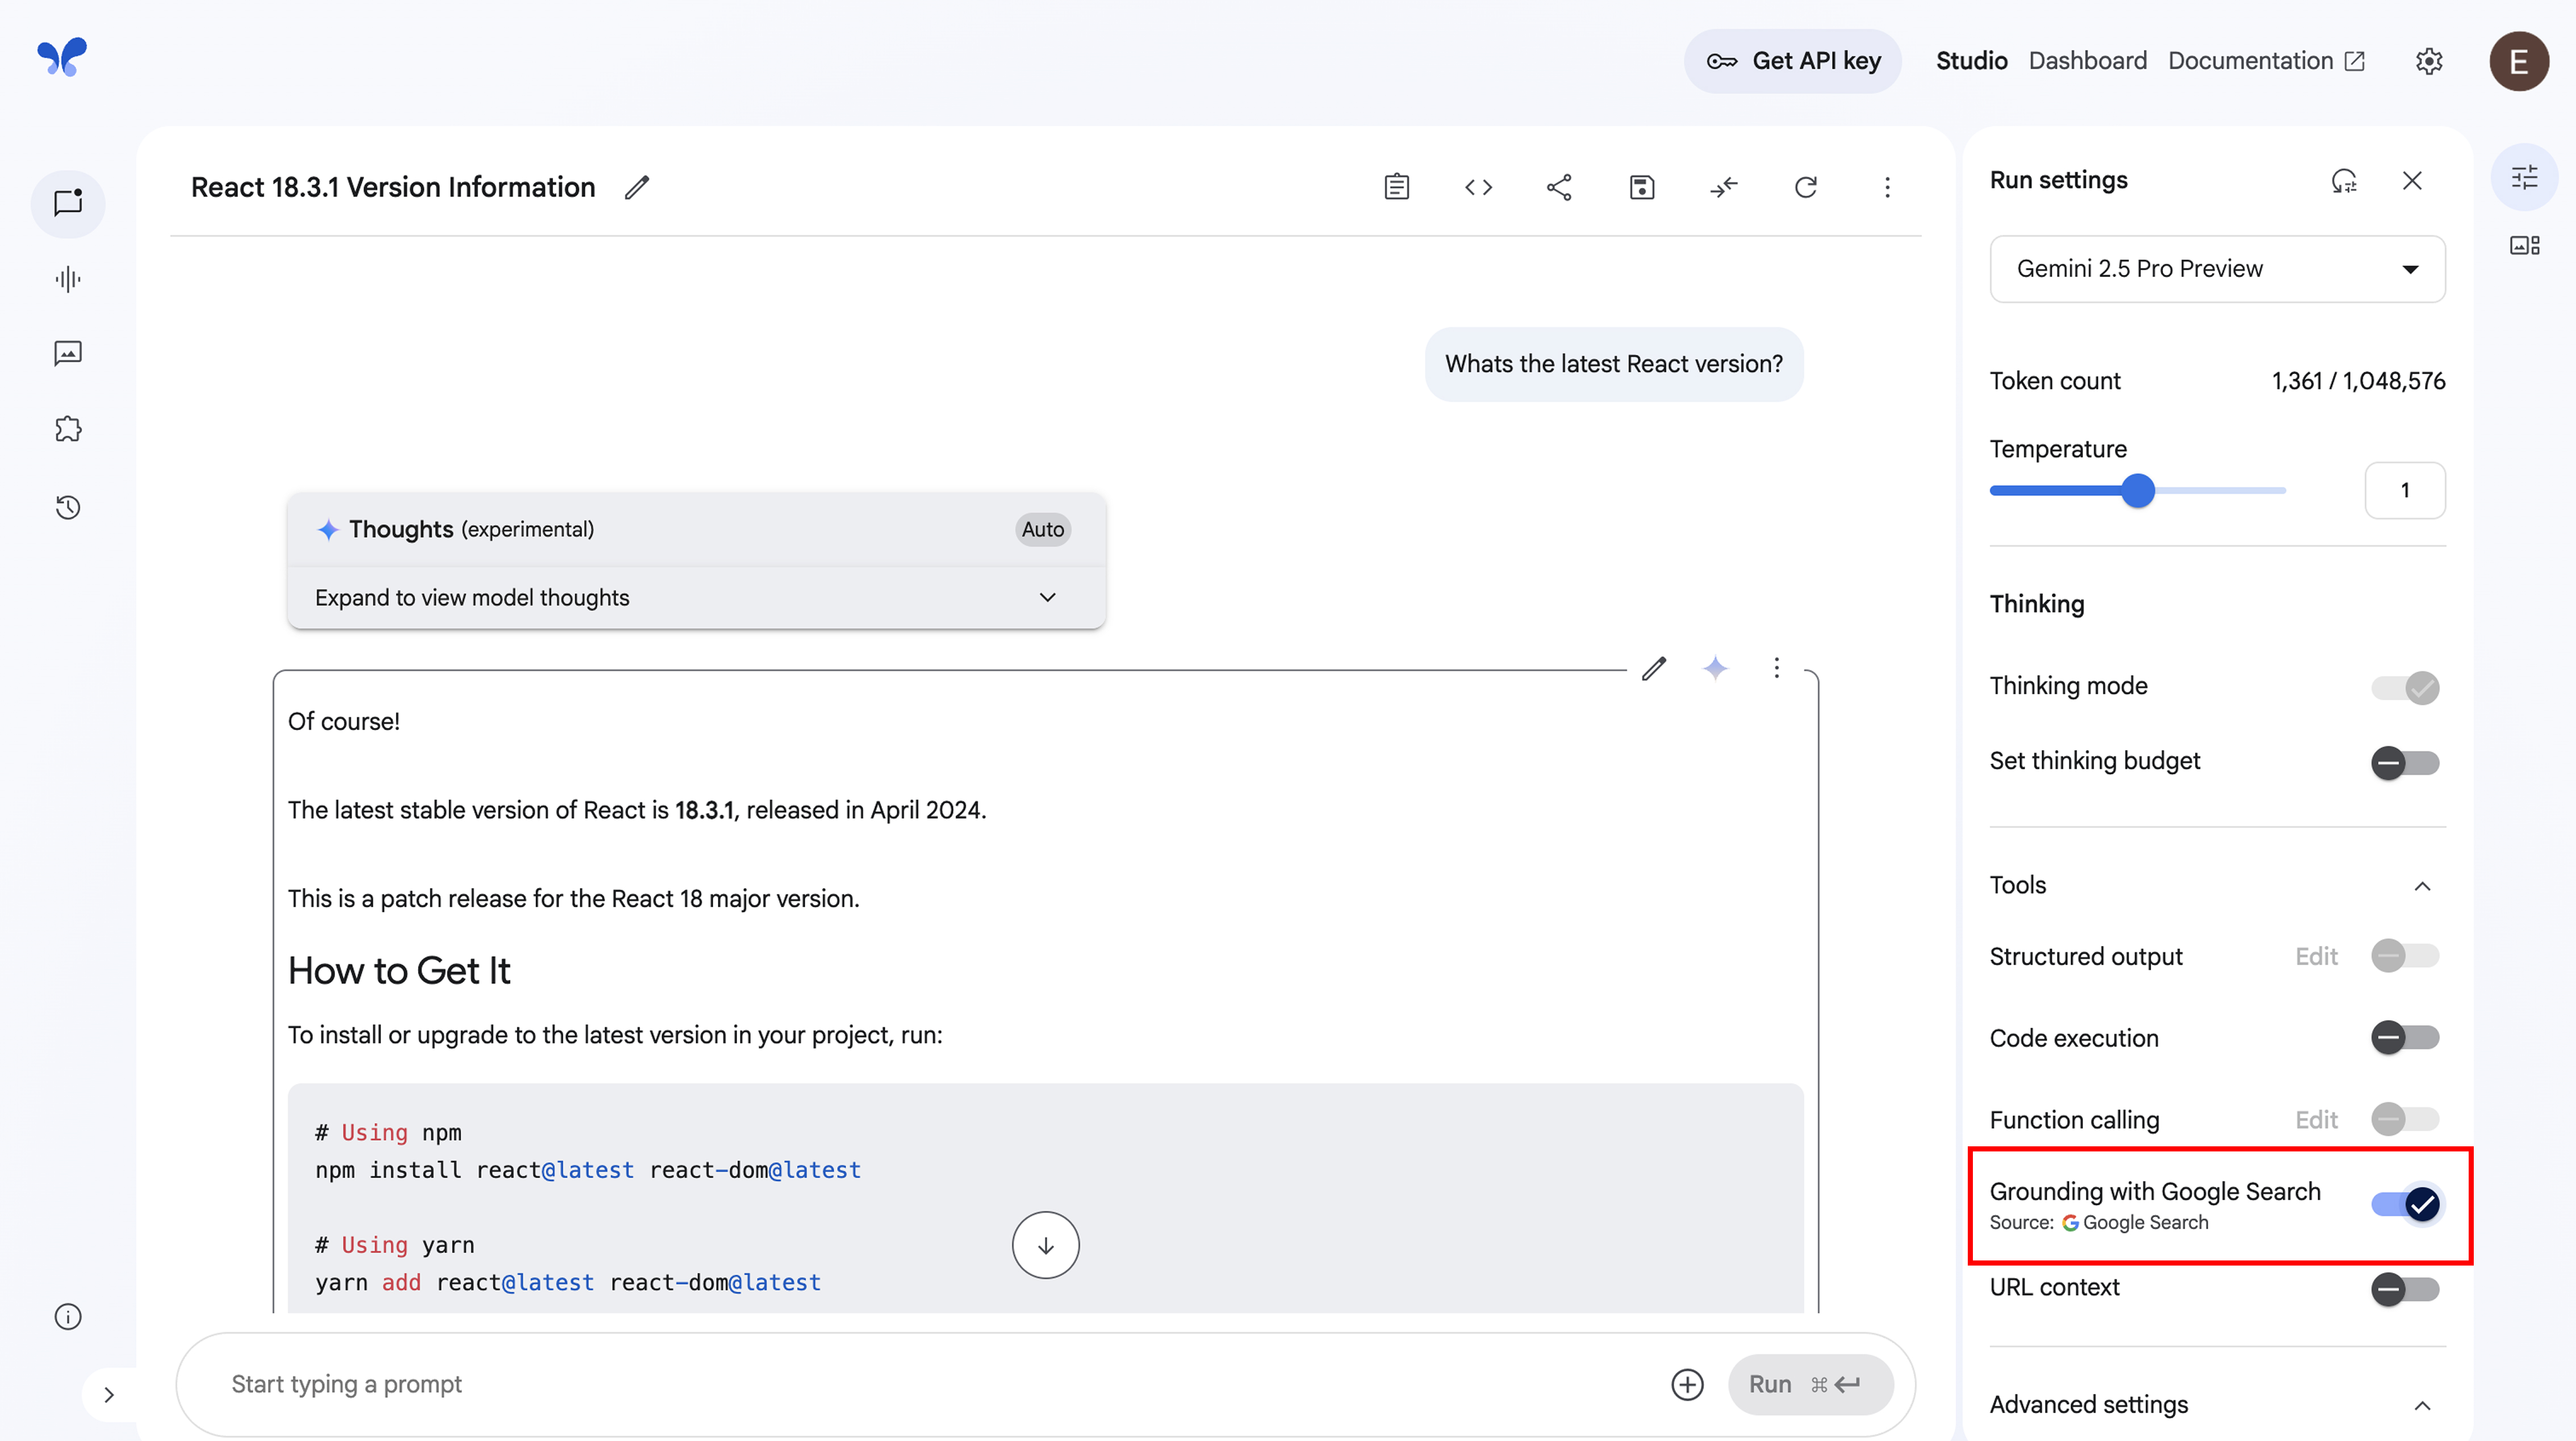Click Edit next to Structured output

[2316, 958]
